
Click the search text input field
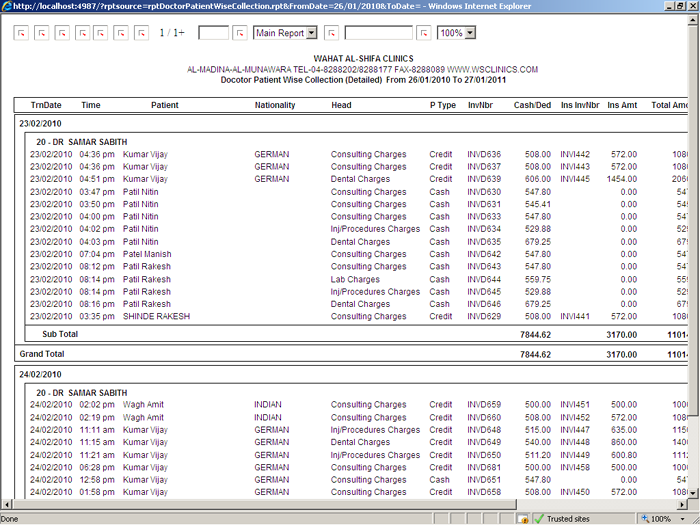379,33
